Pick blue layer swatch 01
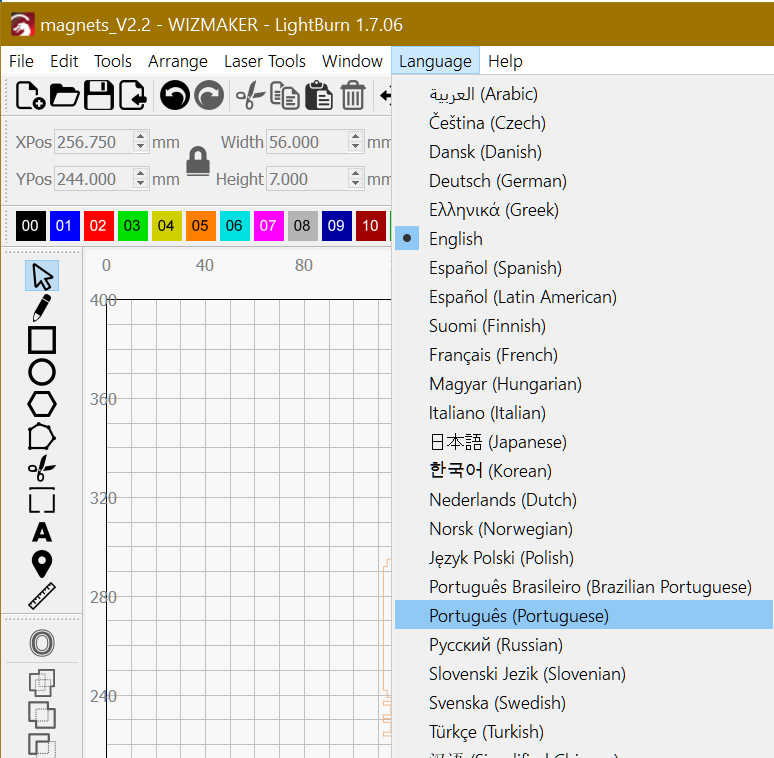Screen dimensions: 774x758 (65, 226)
